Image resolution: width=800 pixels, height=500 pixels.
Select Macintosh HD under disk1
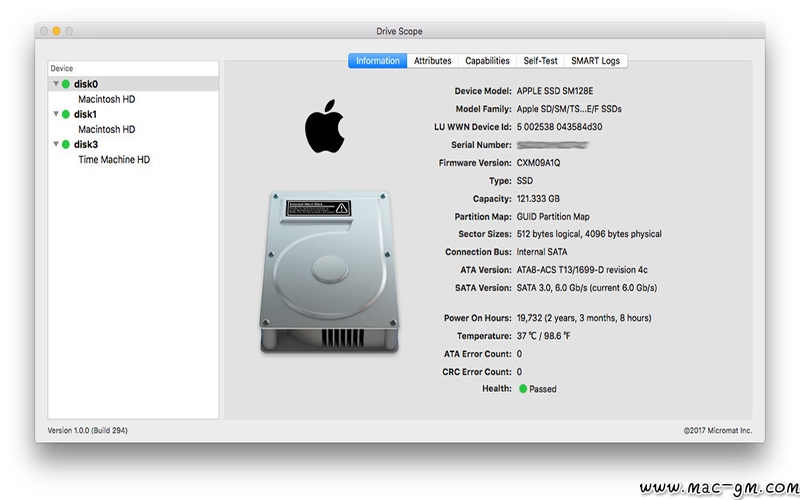[107, 129]
